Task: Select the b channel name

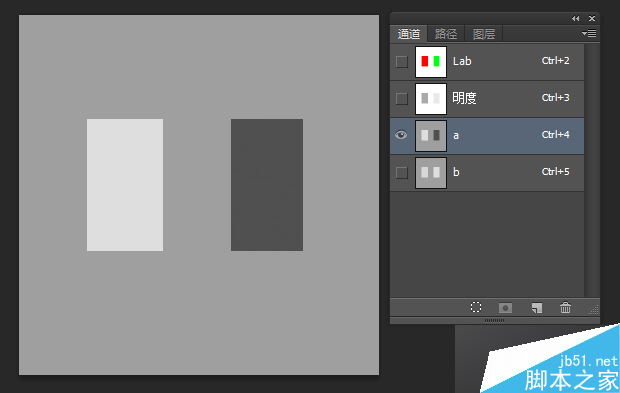Action: 456,172
